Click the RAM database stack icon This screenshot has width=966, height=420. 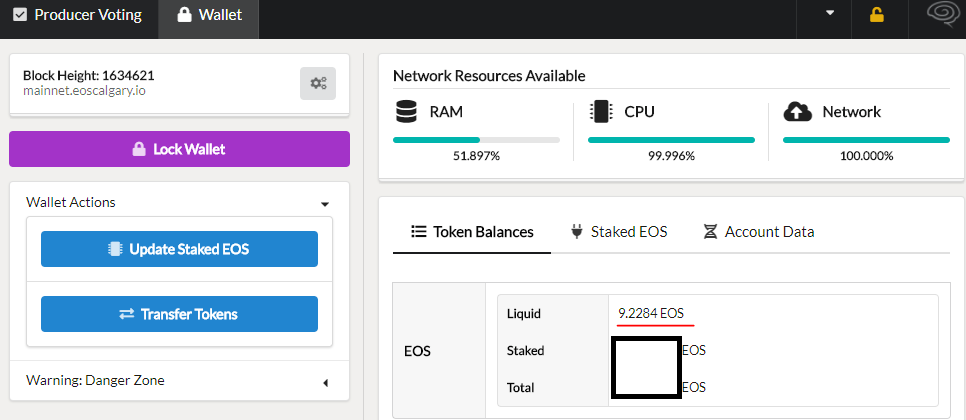click(x=406, y=111)
